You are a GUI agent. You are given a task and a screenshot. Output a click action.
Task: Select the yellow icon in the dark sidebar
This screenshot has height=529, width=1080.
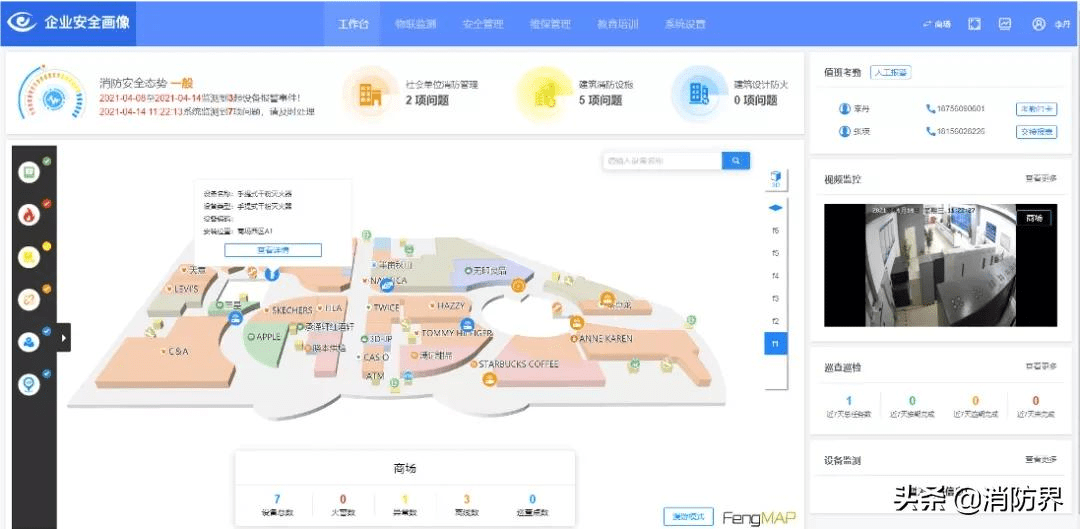coord(29,257)
